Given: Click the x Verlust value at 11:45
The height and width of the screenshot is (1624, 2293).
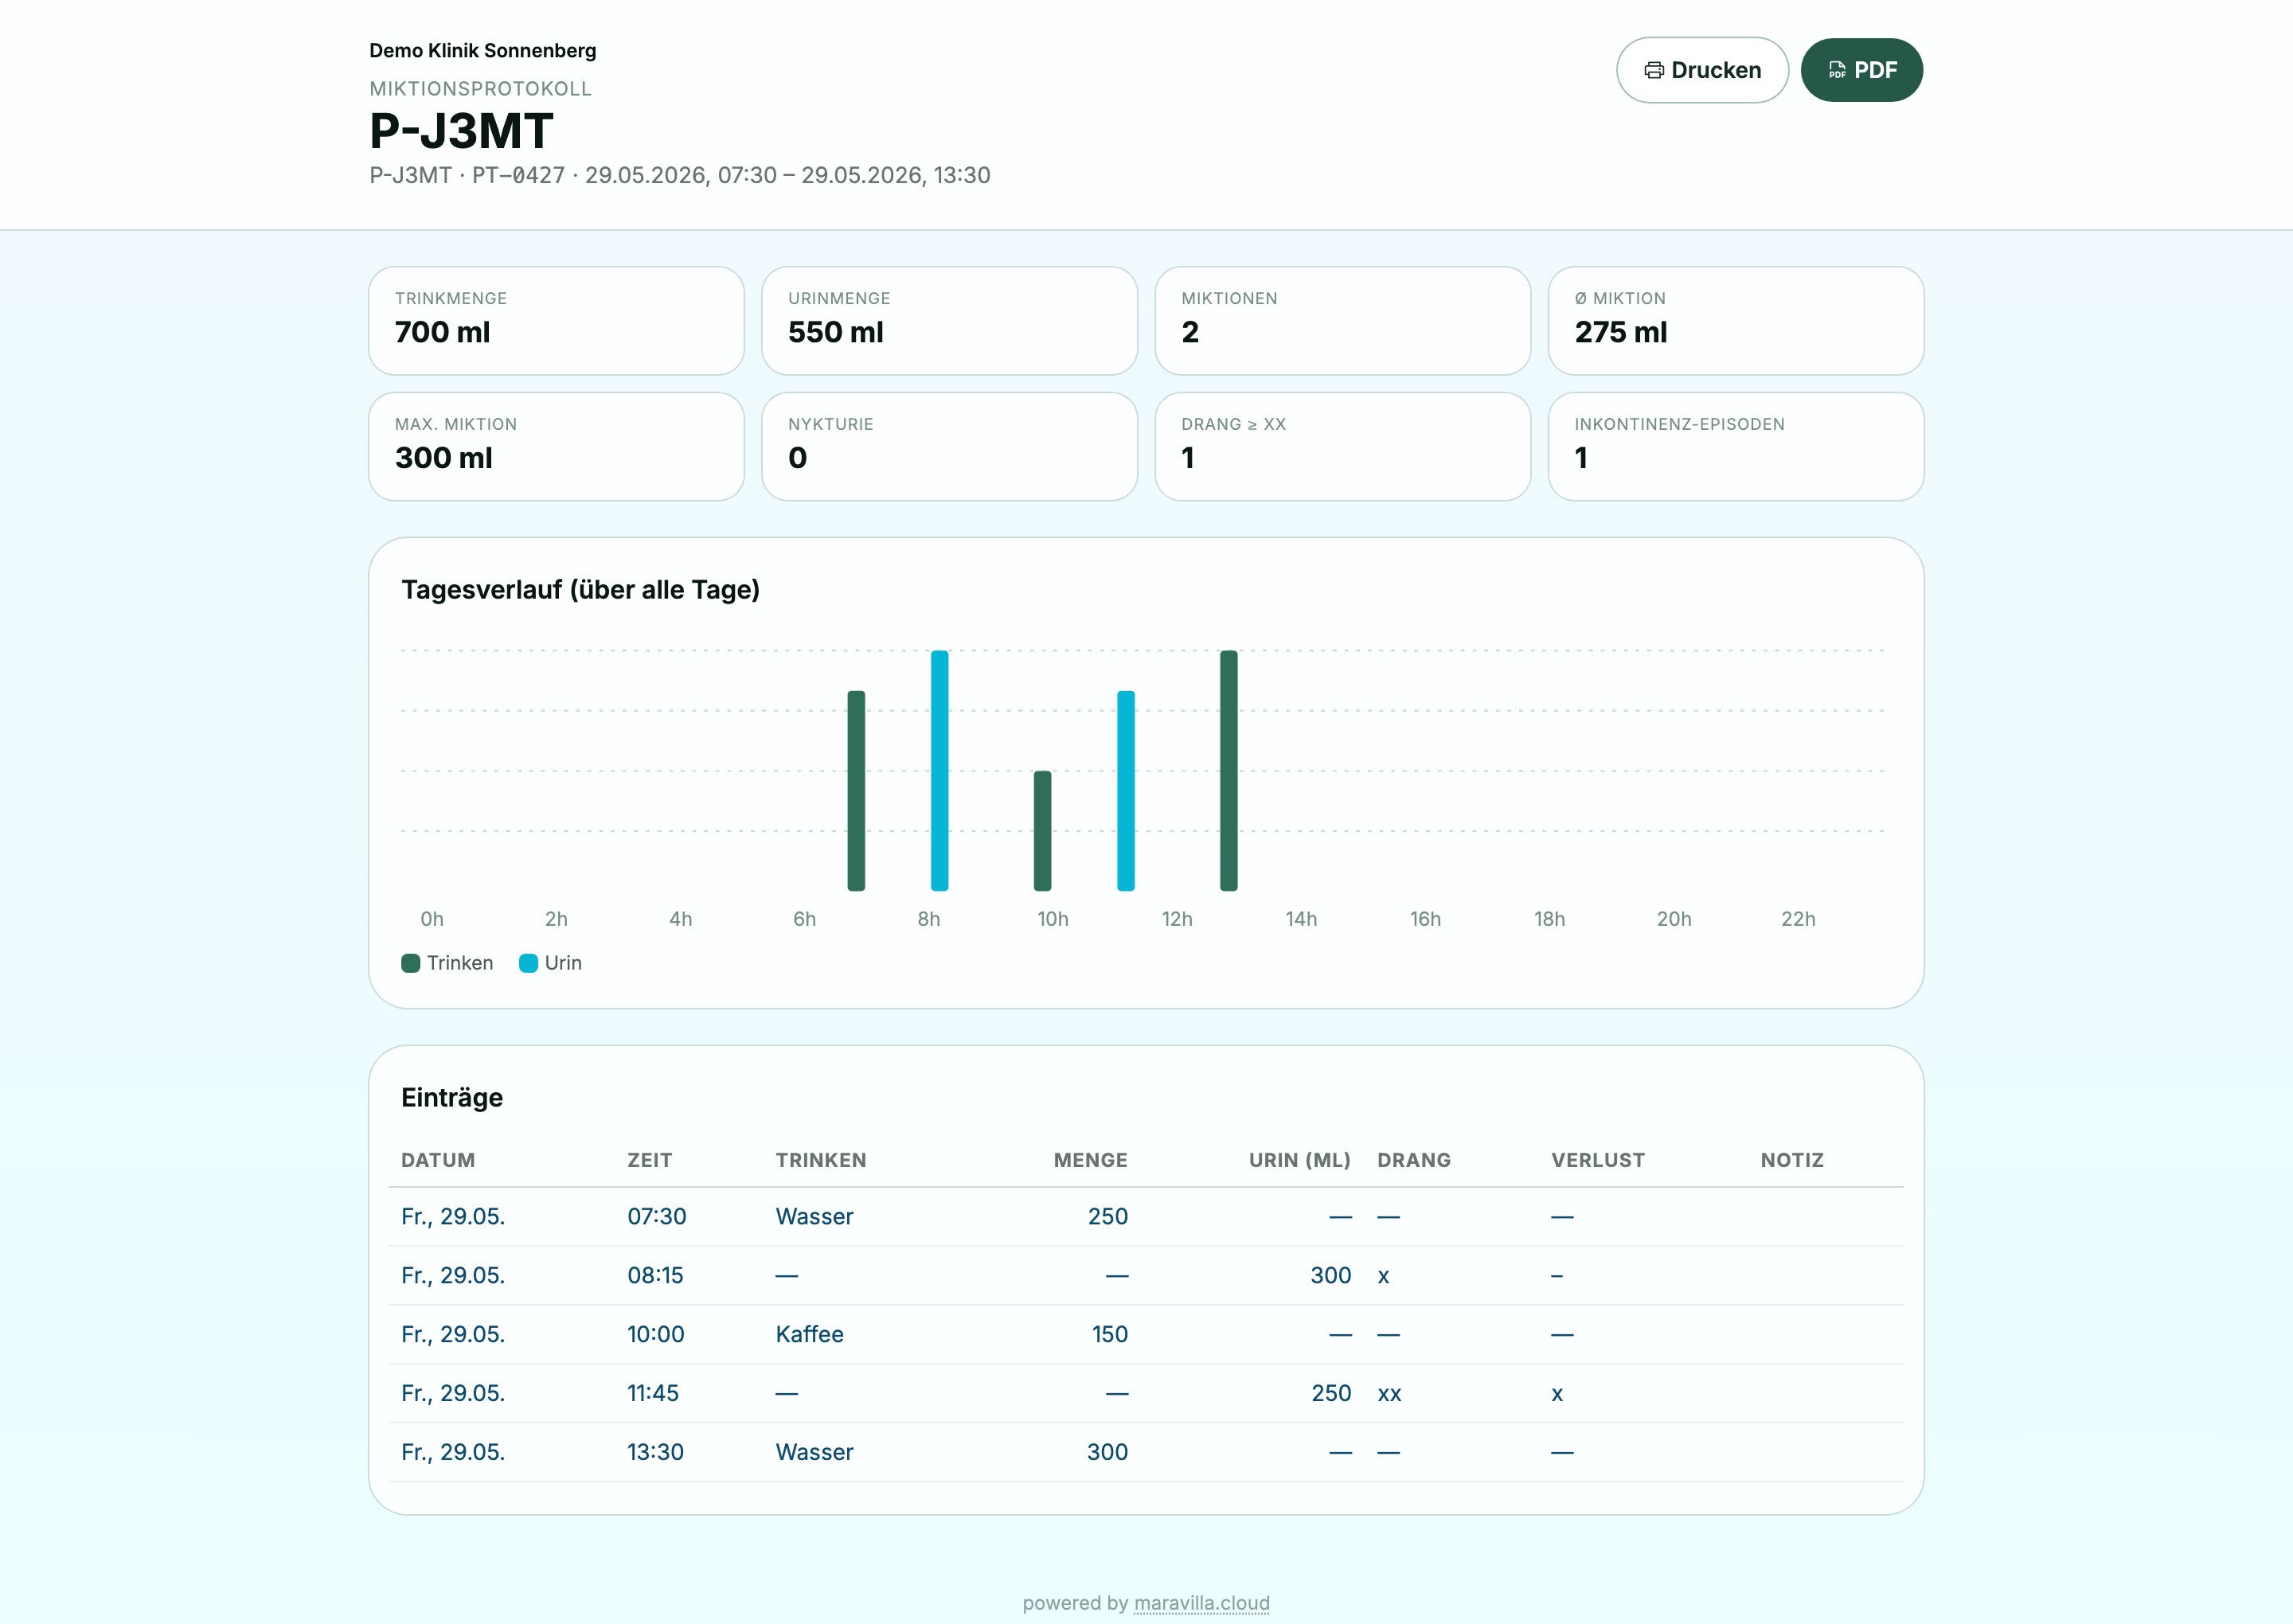Looking at the screenshot, I should pos(1557,1394).
